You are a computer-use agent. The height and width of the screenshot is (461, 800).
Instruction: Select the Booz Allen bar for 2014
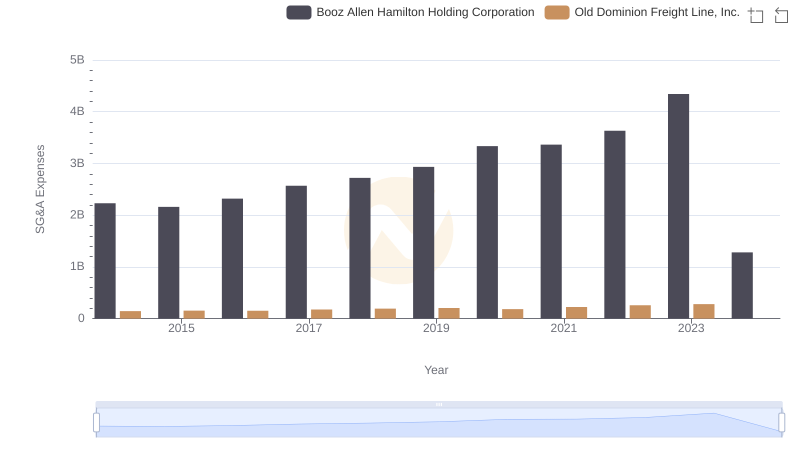tap(105, 261)
